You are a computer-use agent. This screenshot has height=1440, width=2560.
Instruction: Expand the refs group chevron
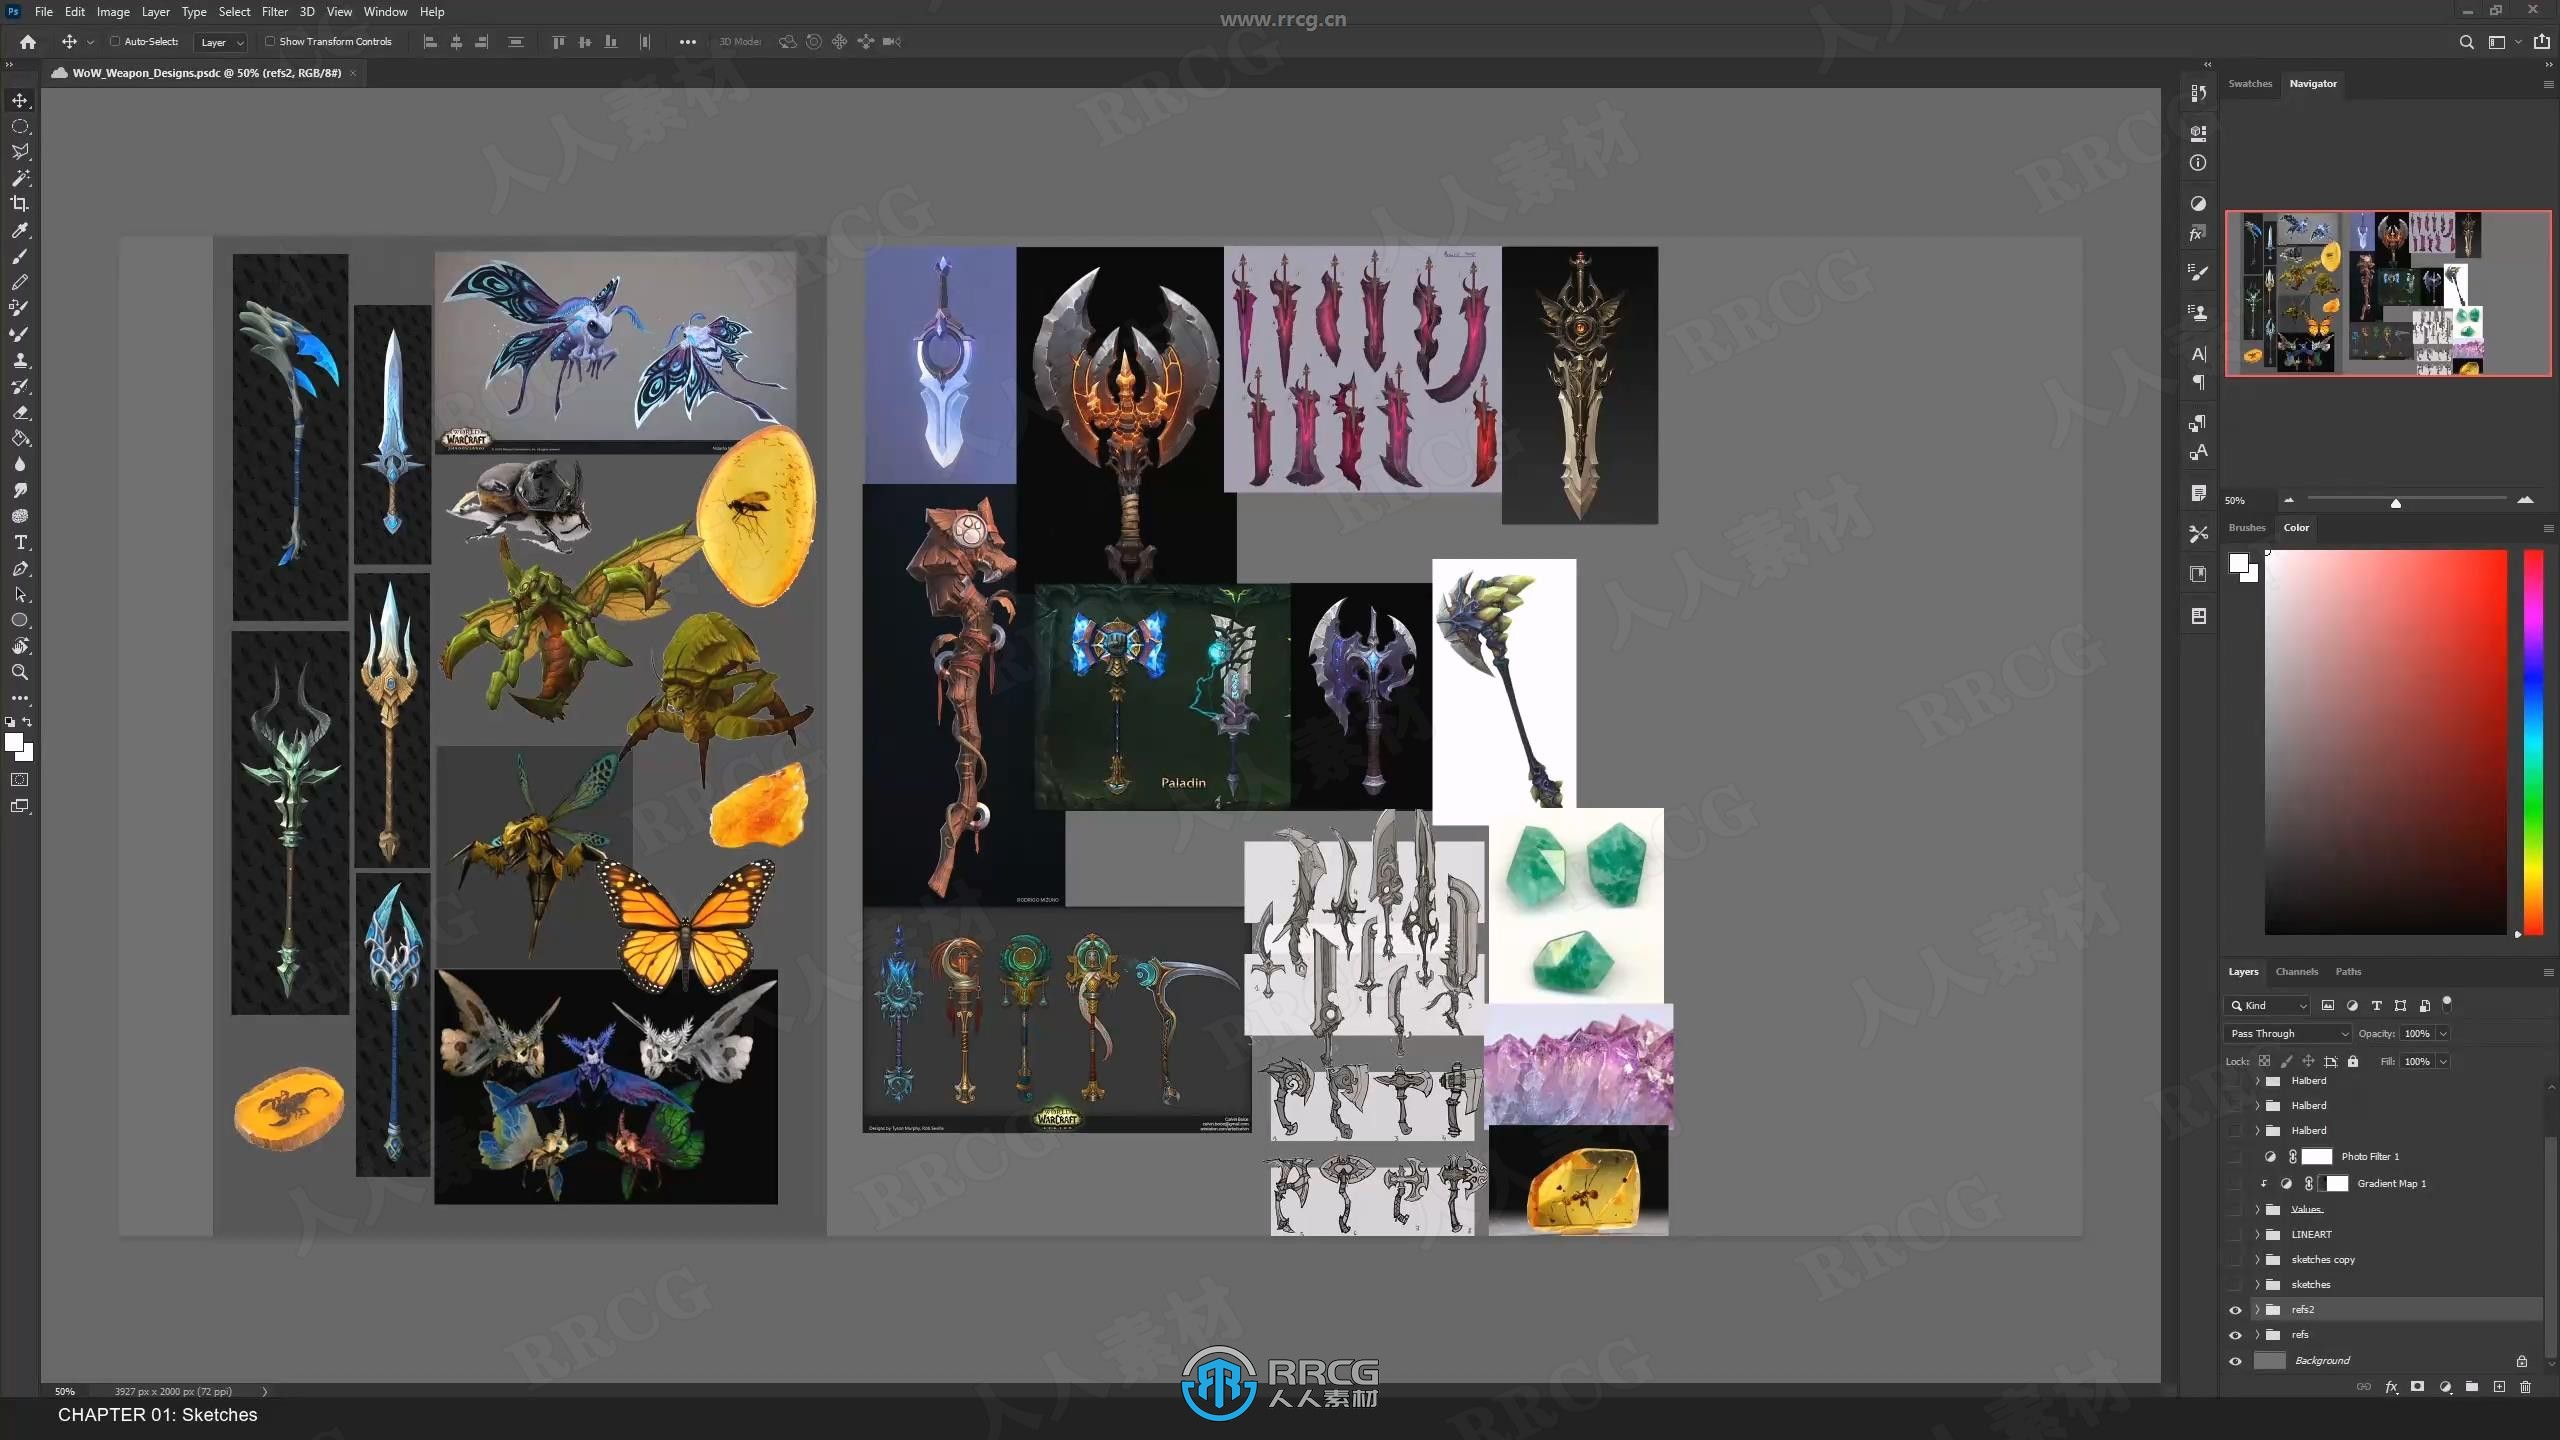pyautogui.click(x=2257, y=1335)
